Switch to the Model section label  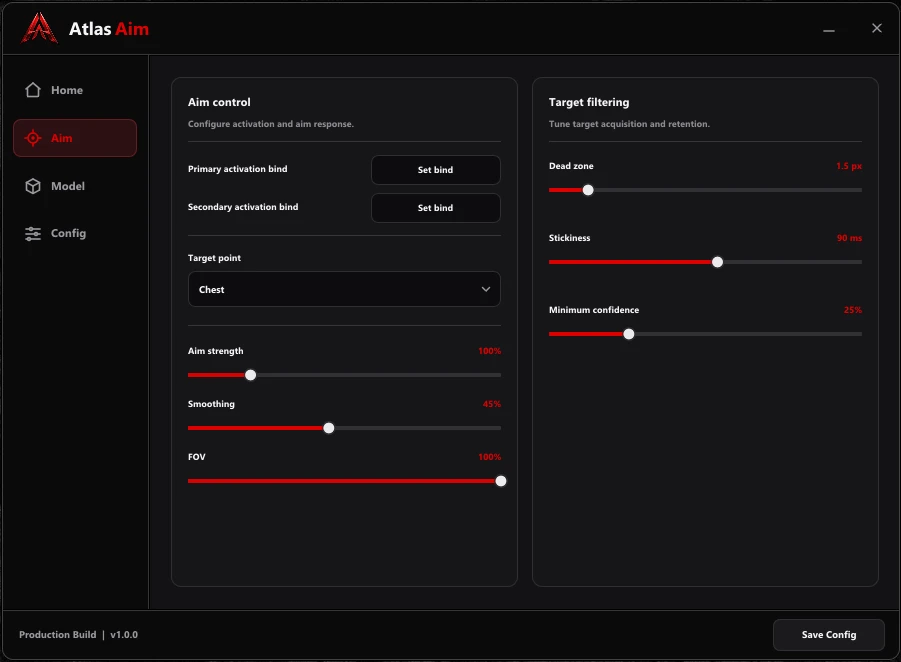tap(68, 186)
